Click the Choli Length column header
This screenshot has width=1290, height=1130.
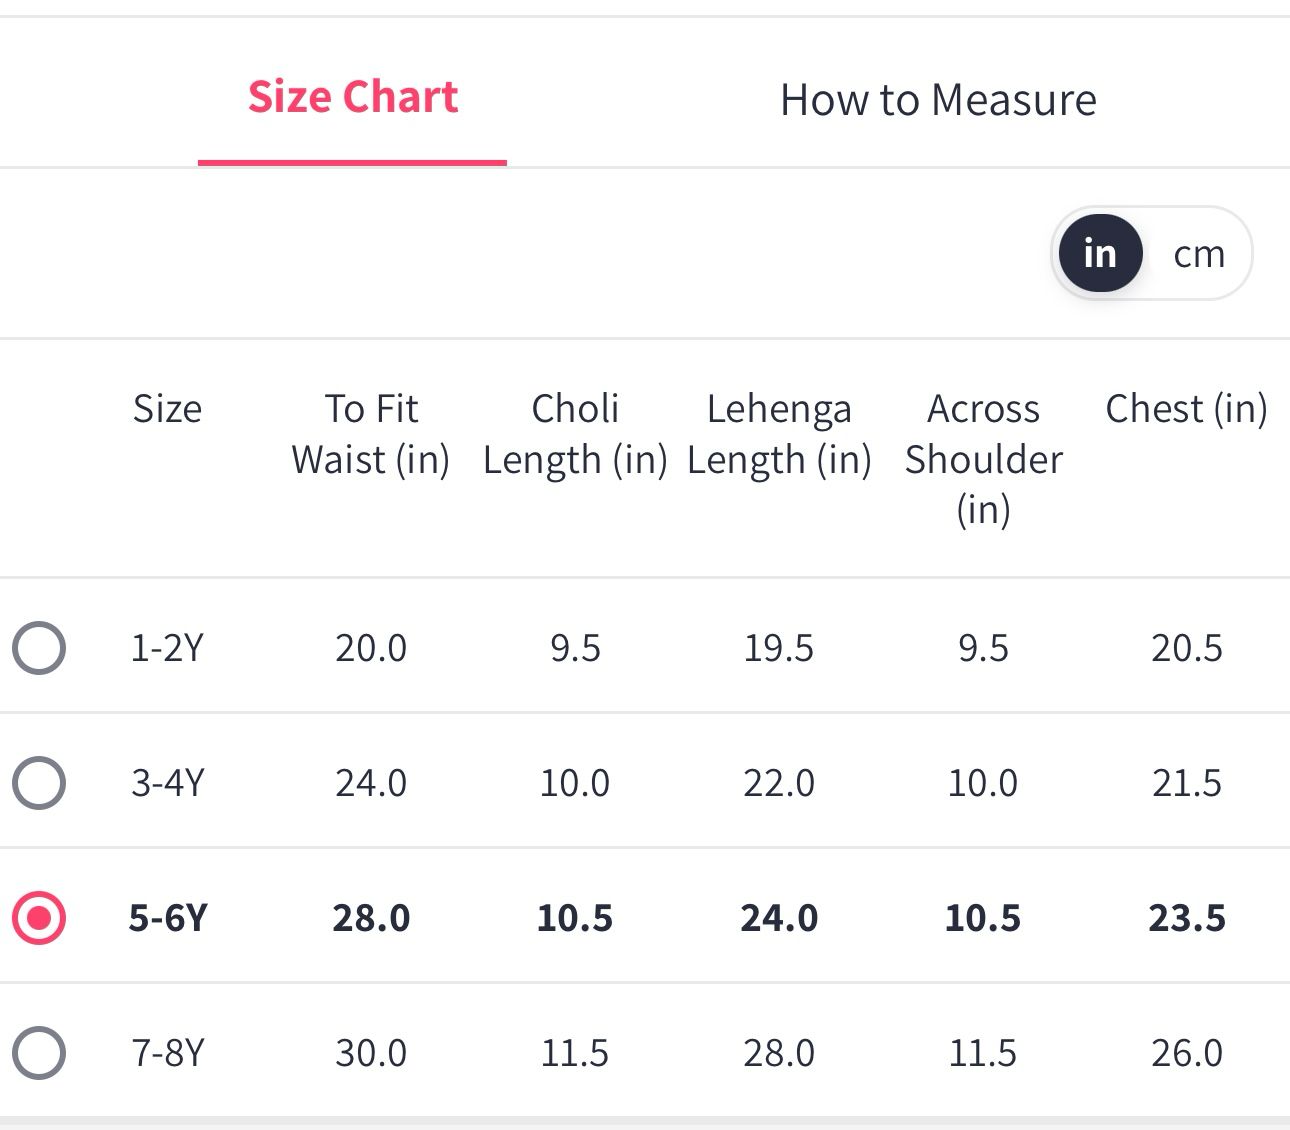click(x=575, y=434)
